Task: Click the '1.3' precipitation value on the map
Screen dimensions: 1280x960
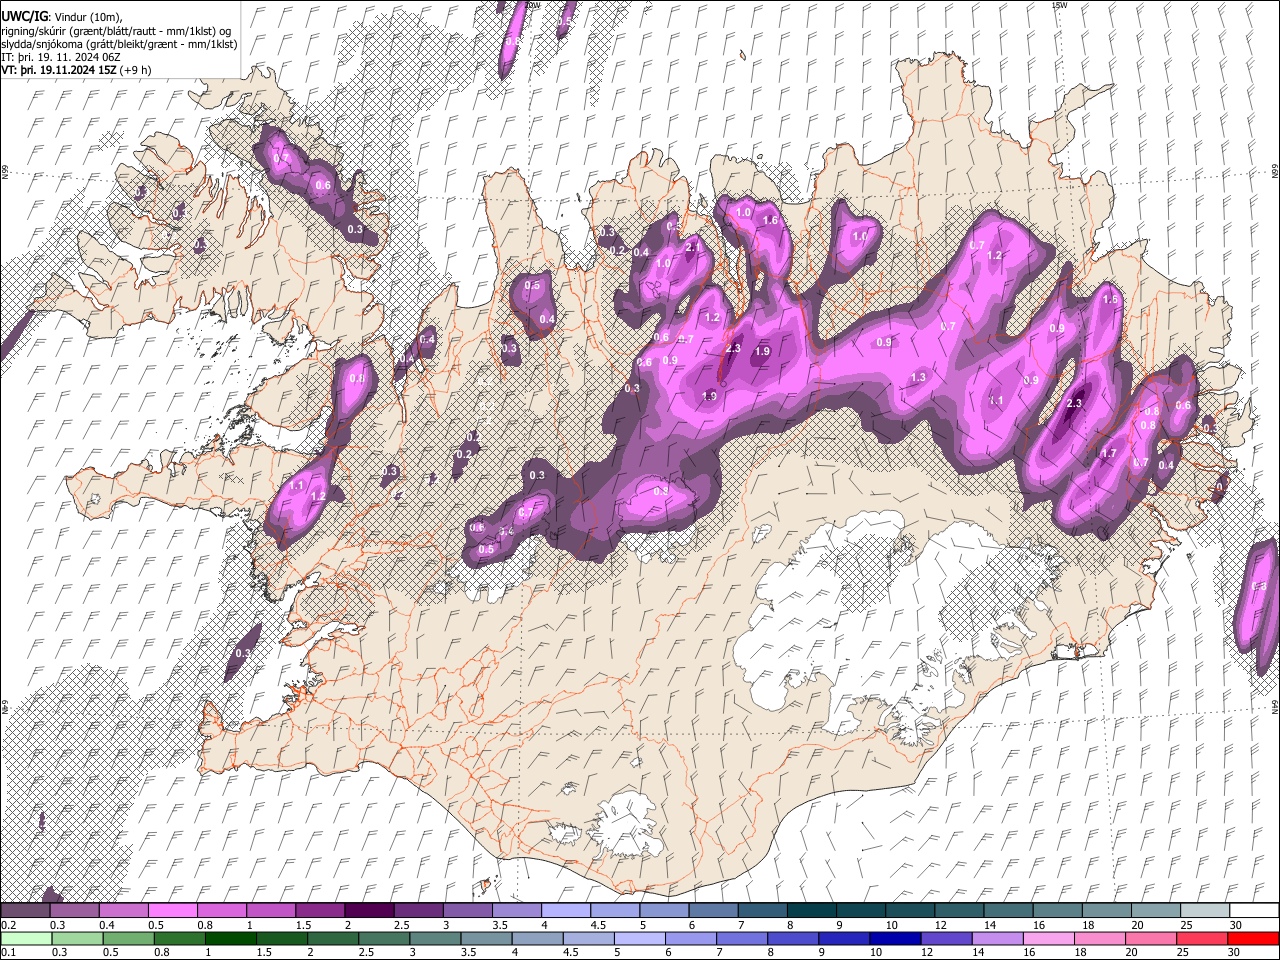Action: click(919, 377)
